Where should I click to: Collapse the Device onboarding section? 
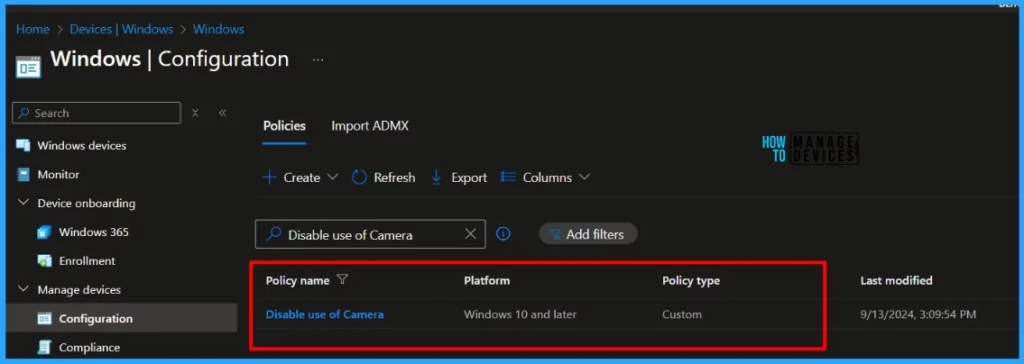[24, 203]
